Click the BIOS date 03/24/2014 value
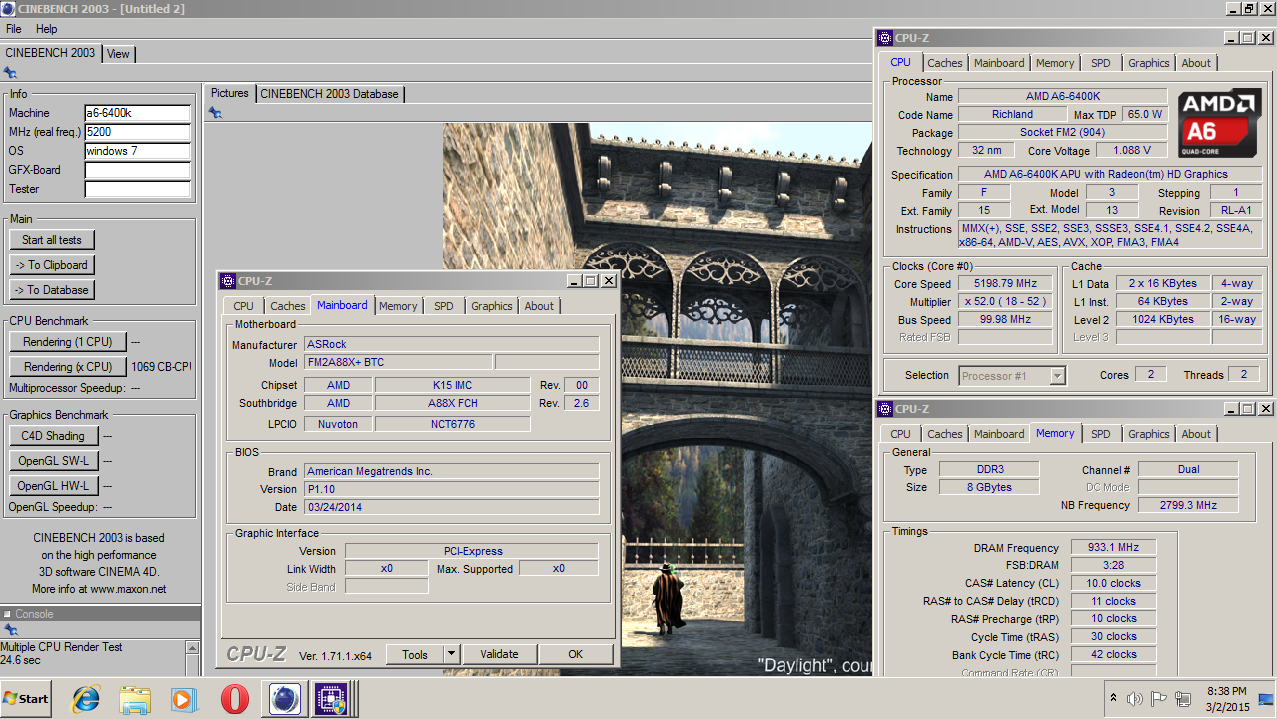The width and height of the screenshot is (1277, 719). pos(450,507)
